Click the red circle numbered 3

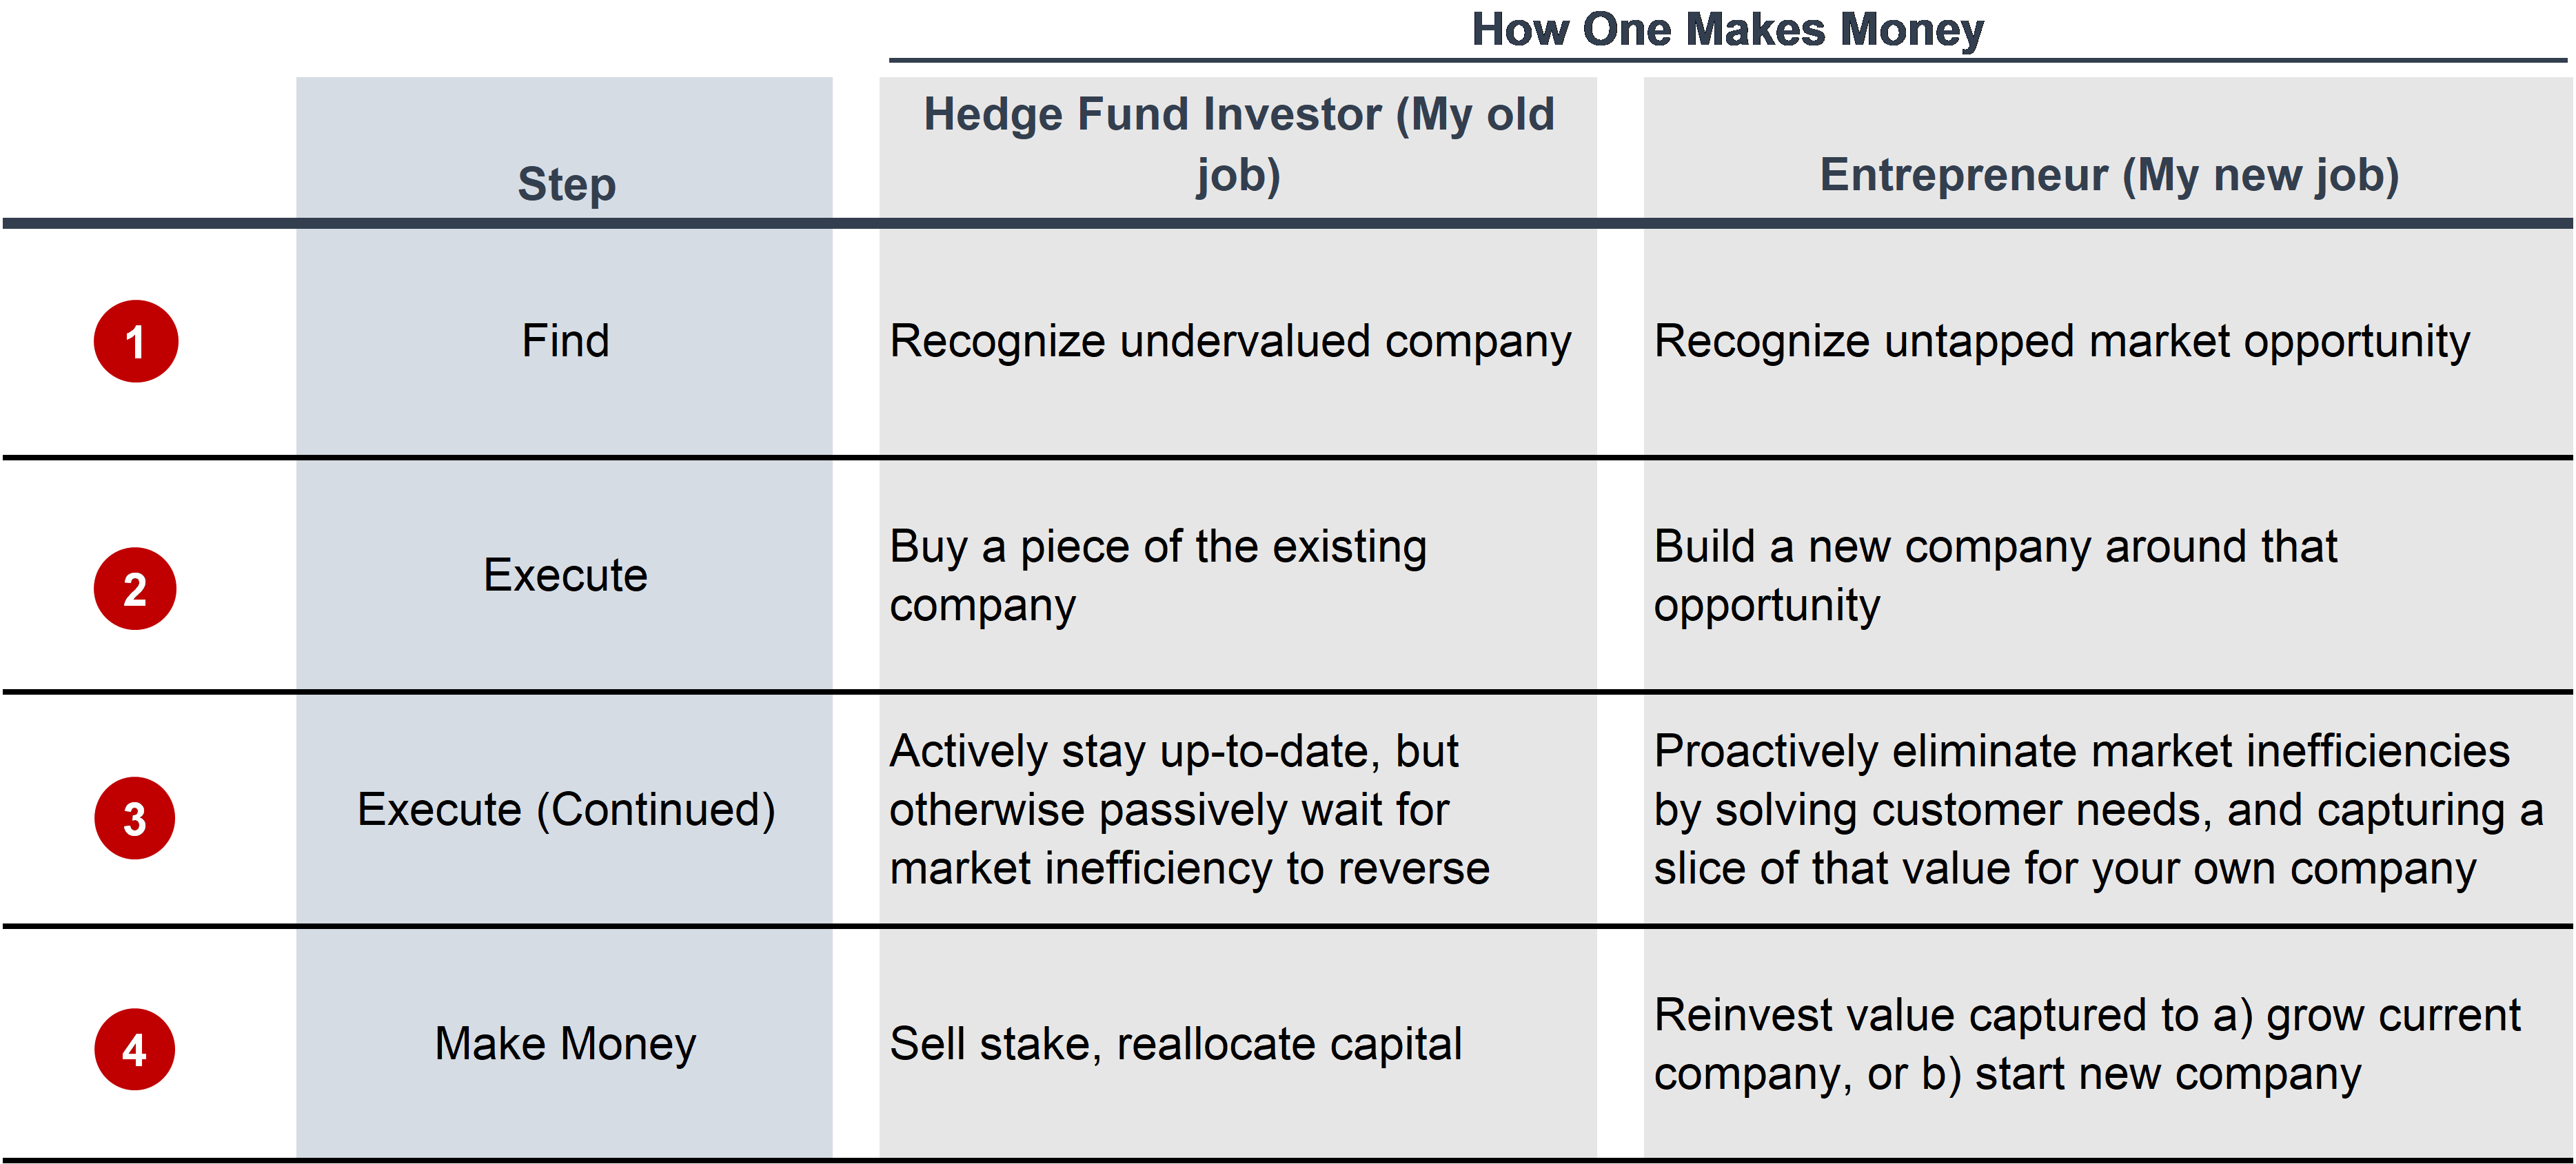click(x=135, y=818)
